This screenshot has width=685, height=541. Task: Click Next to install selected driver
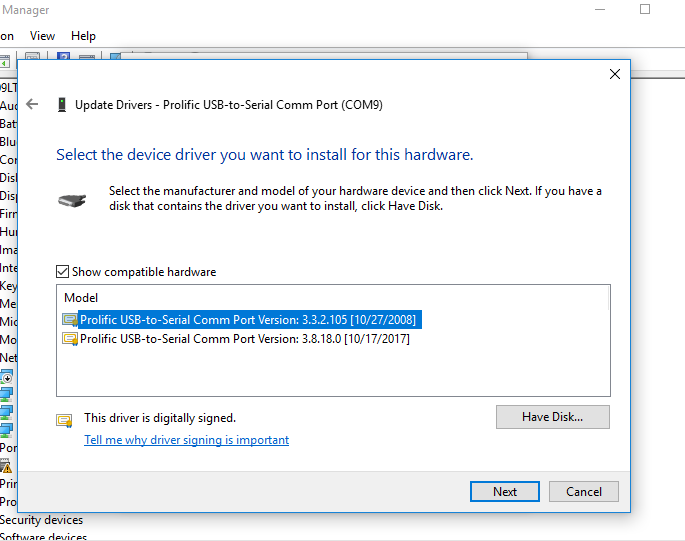pos(505,492)
